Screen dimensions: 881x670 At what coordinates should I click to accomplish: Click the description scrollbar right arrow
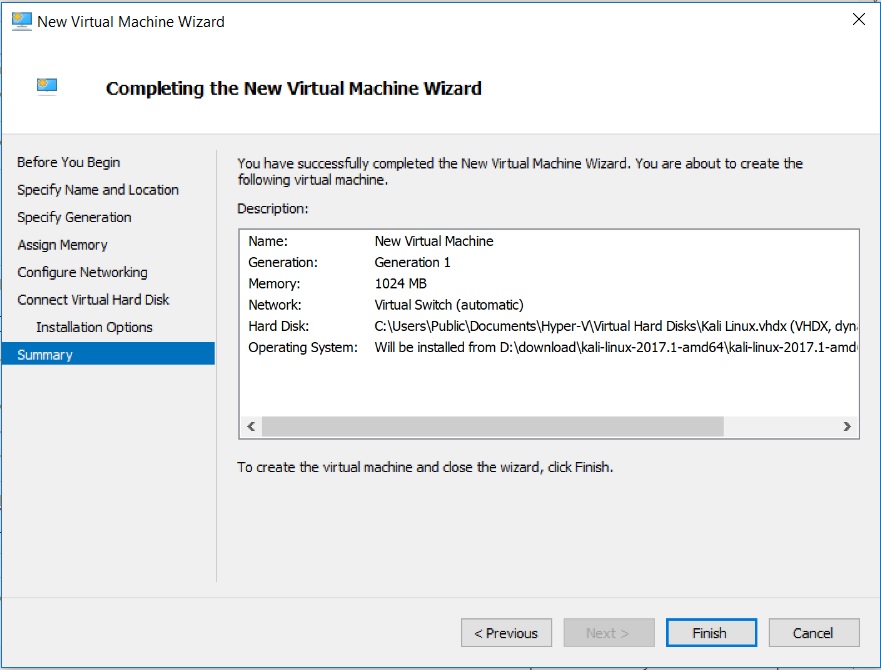tap(847, 427)
